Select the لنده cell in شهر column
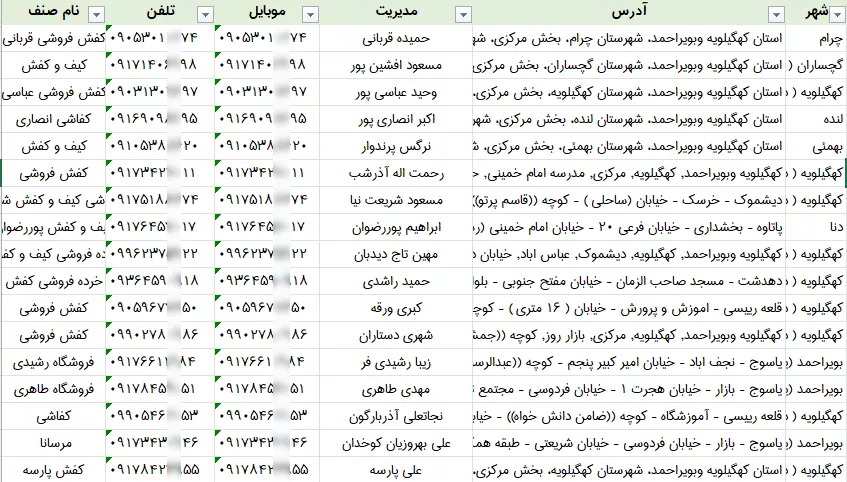The image size is (847, 482). pyautogui.click(x=816, y=119)
